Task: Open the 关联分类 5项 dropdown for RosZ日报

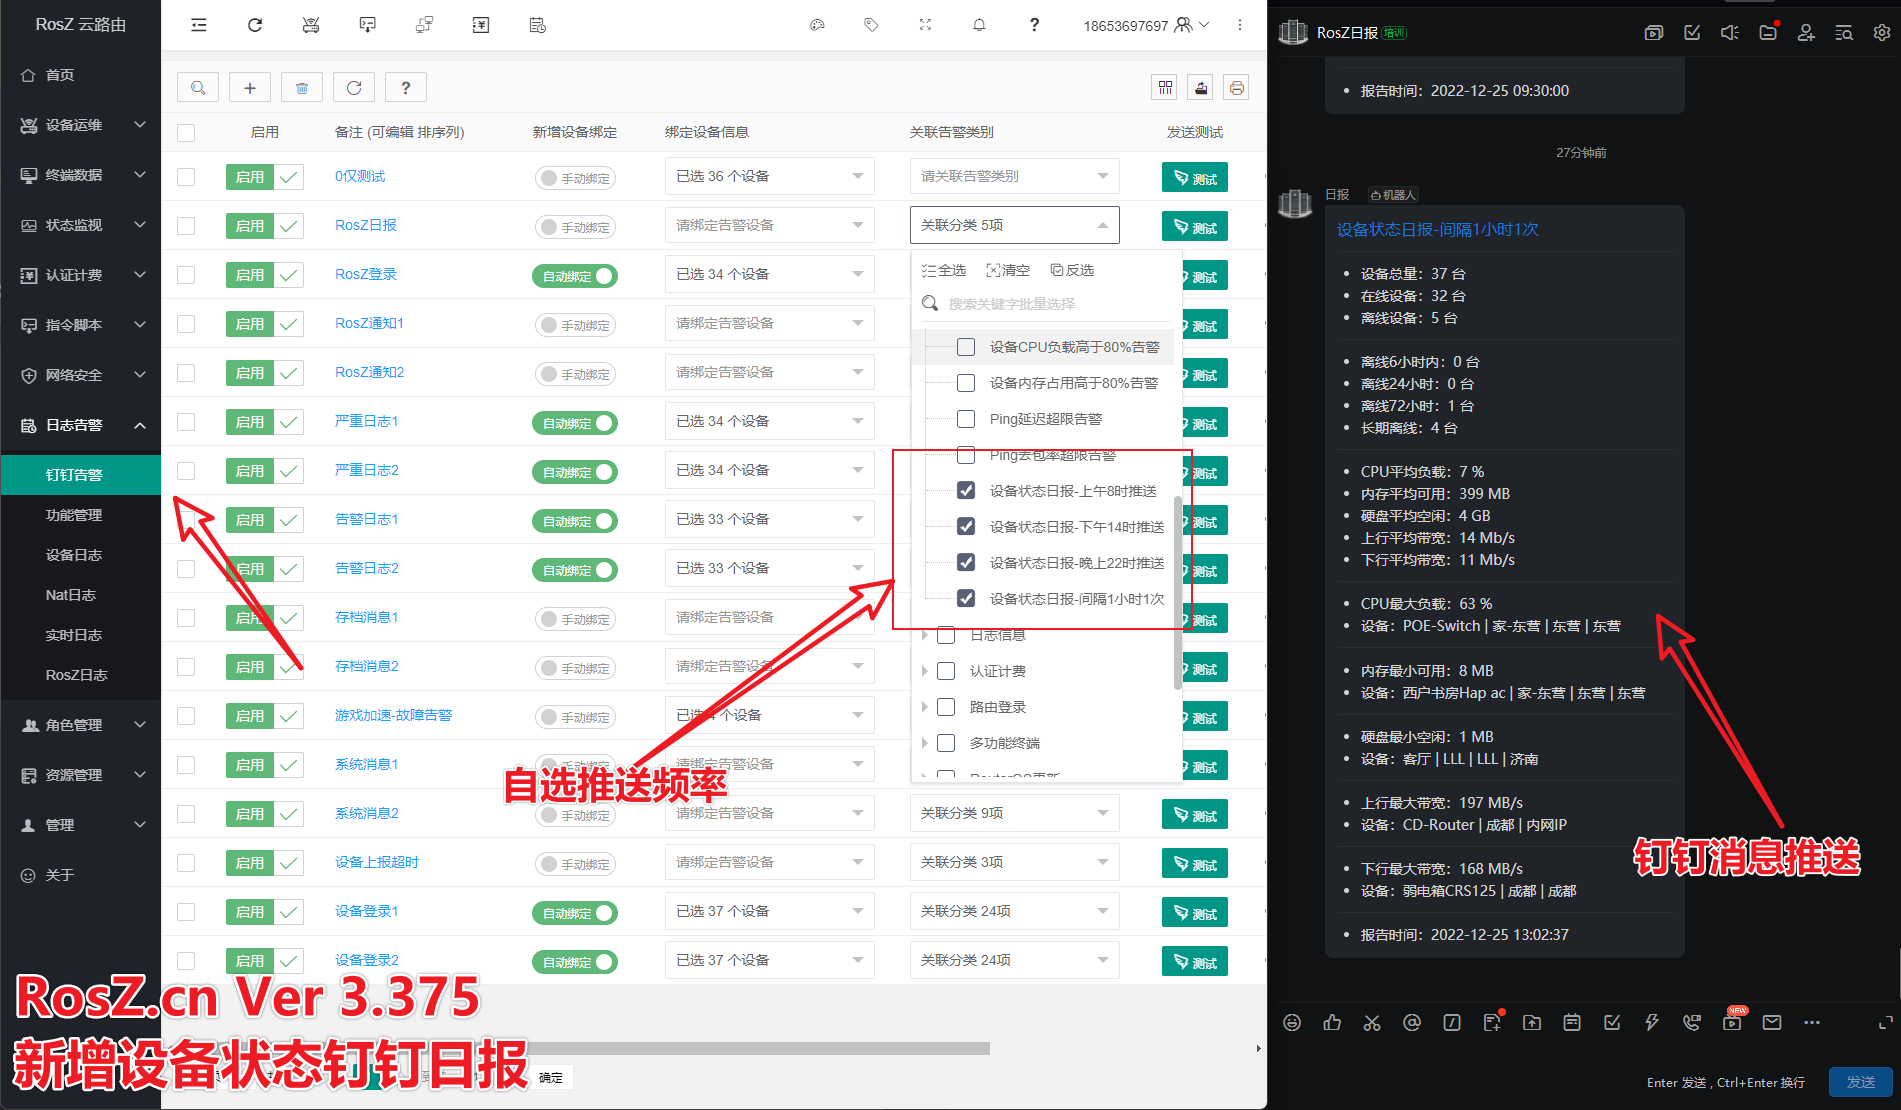Action: (1014, 225)
